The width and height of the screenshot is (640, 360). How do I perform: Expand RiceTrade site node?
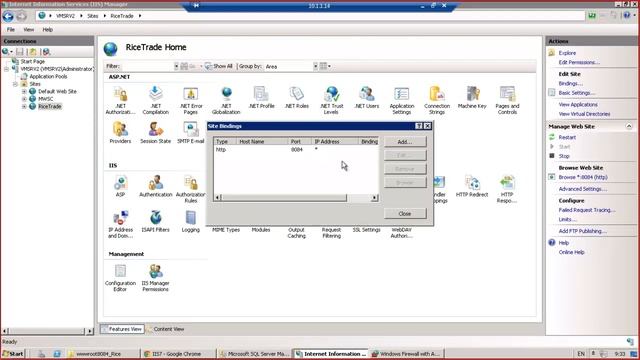pos(24,107)
